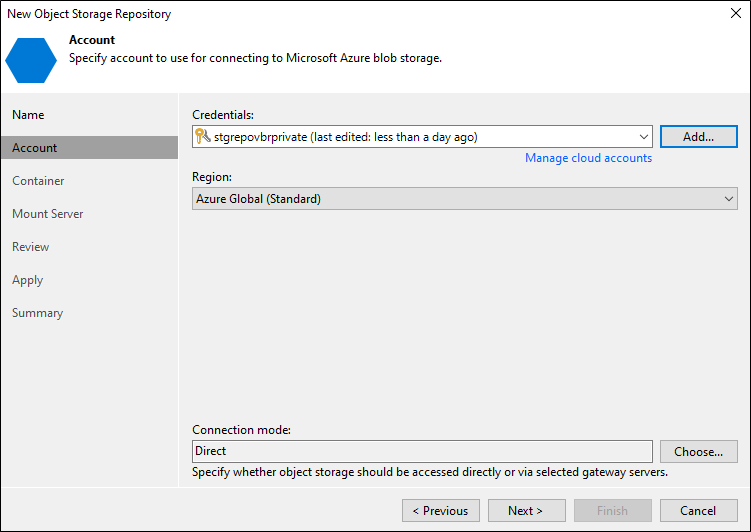Select the Container wizard step
The width and height of the screenshot is (751, 532).
[x=38, y=181]
